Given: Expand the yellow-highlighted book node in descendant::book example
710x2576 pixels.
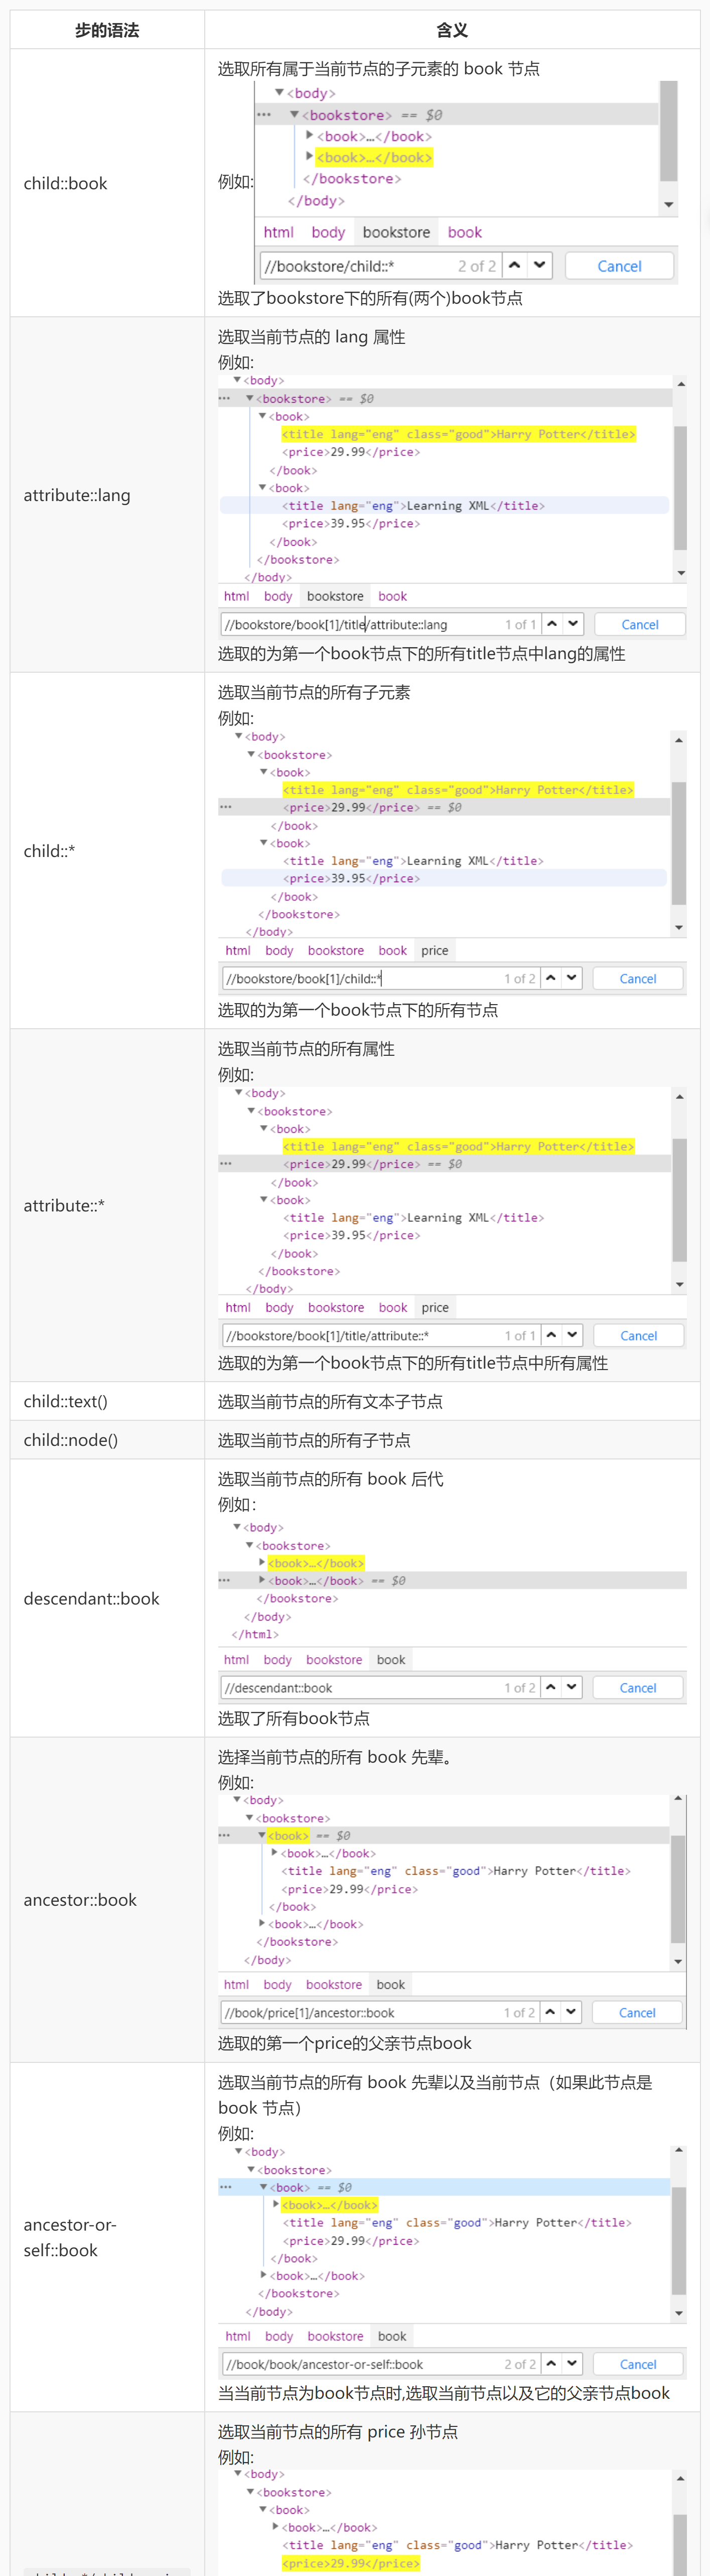Looking at the screenshot, I should [x=262, y=1562].
